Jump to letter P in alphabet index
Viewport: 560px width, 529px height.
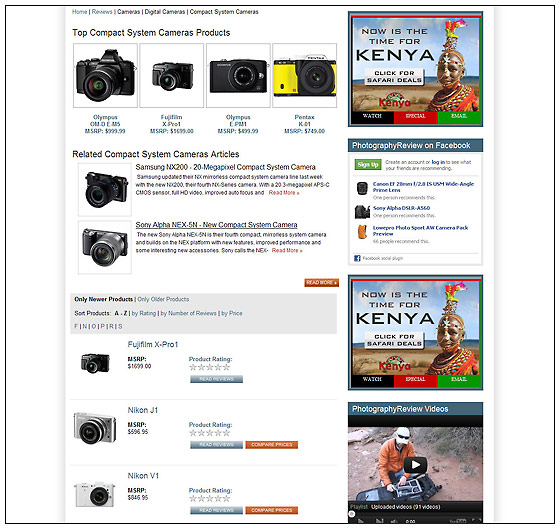click(x=103, y=326)
